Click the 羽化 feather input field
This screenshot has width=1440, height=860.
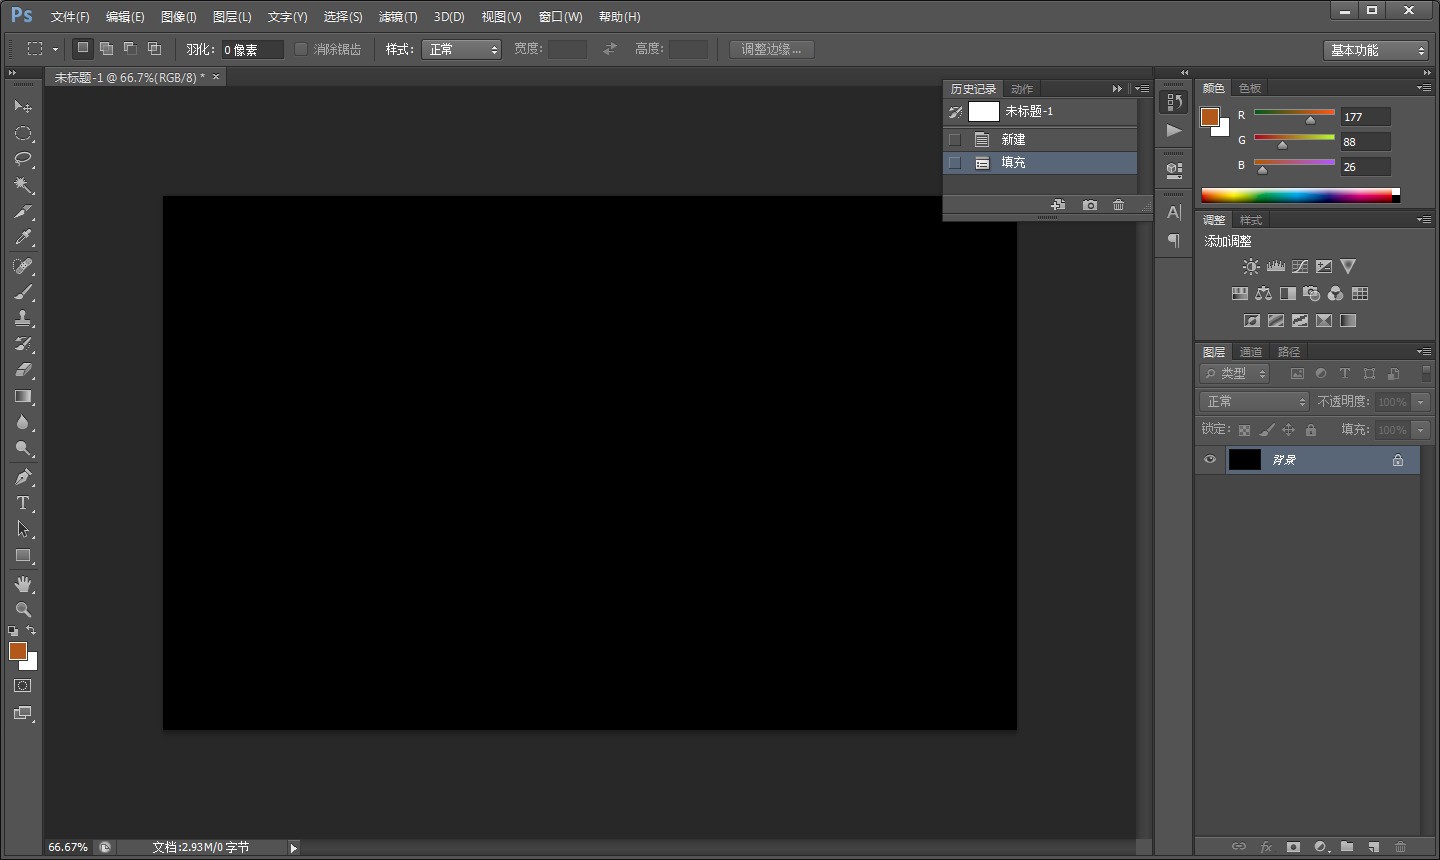252,49
